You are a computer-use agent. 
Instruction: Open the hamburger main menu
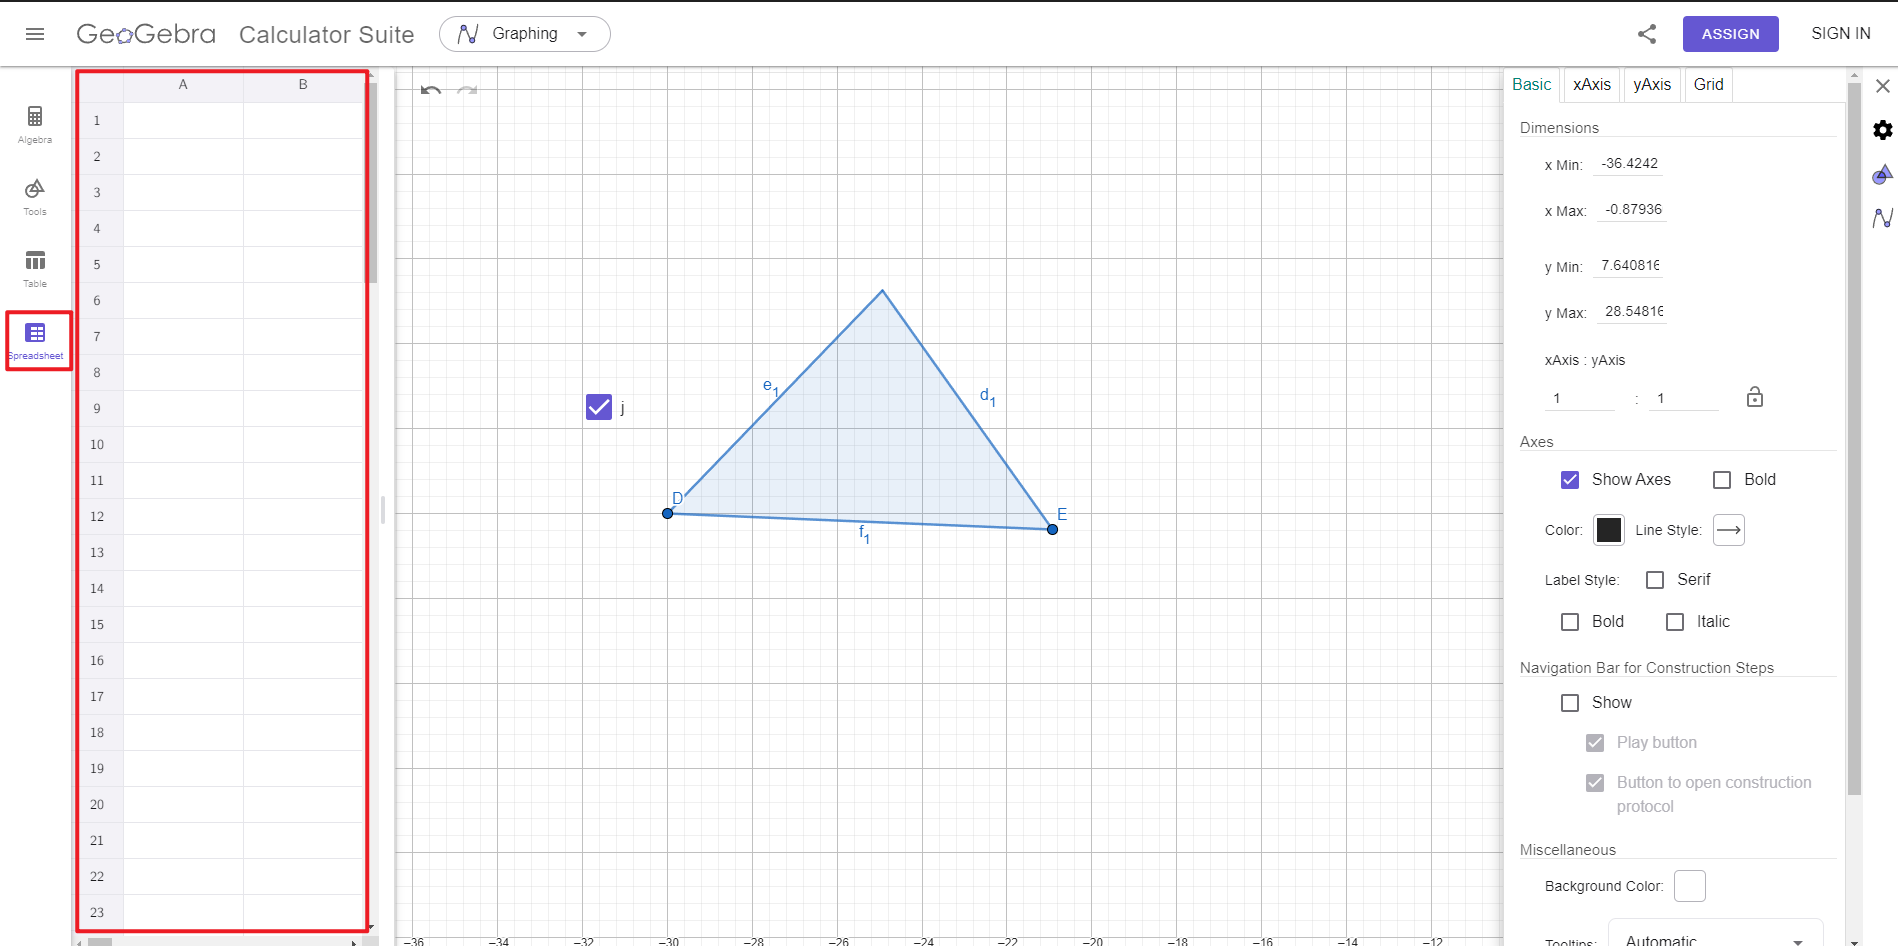pyautogui.click(x=35, y=34)
